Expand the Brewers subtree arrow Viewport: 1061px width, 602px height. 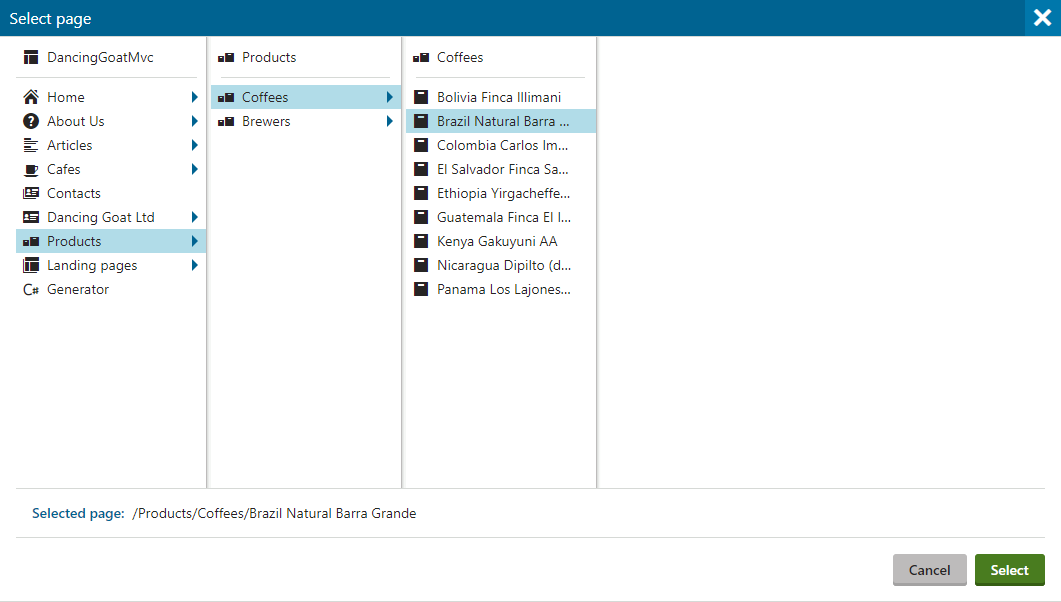pyautogui.click(x=390, y=121)
